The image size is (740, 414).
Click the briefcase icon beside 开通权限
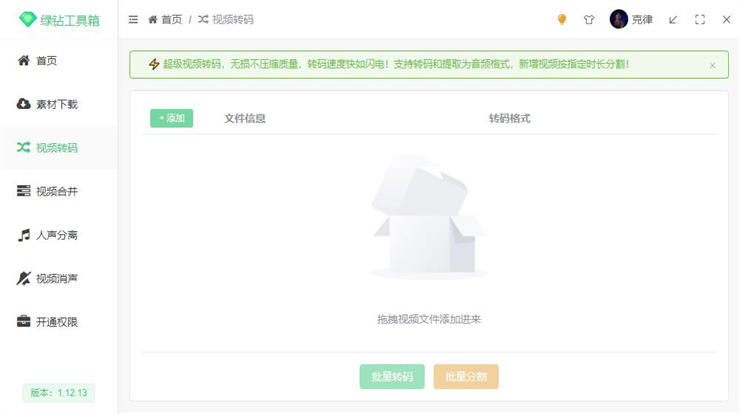(24, 321)
